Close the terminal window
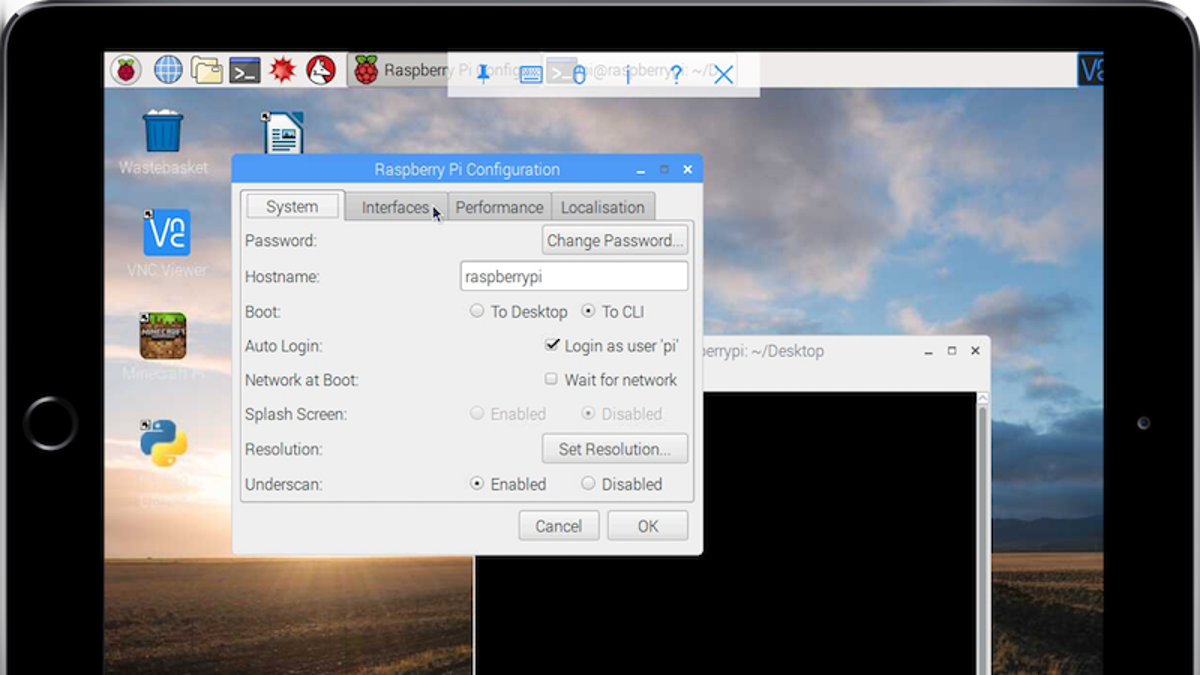 pyautogui.click(x=975, y=351)
